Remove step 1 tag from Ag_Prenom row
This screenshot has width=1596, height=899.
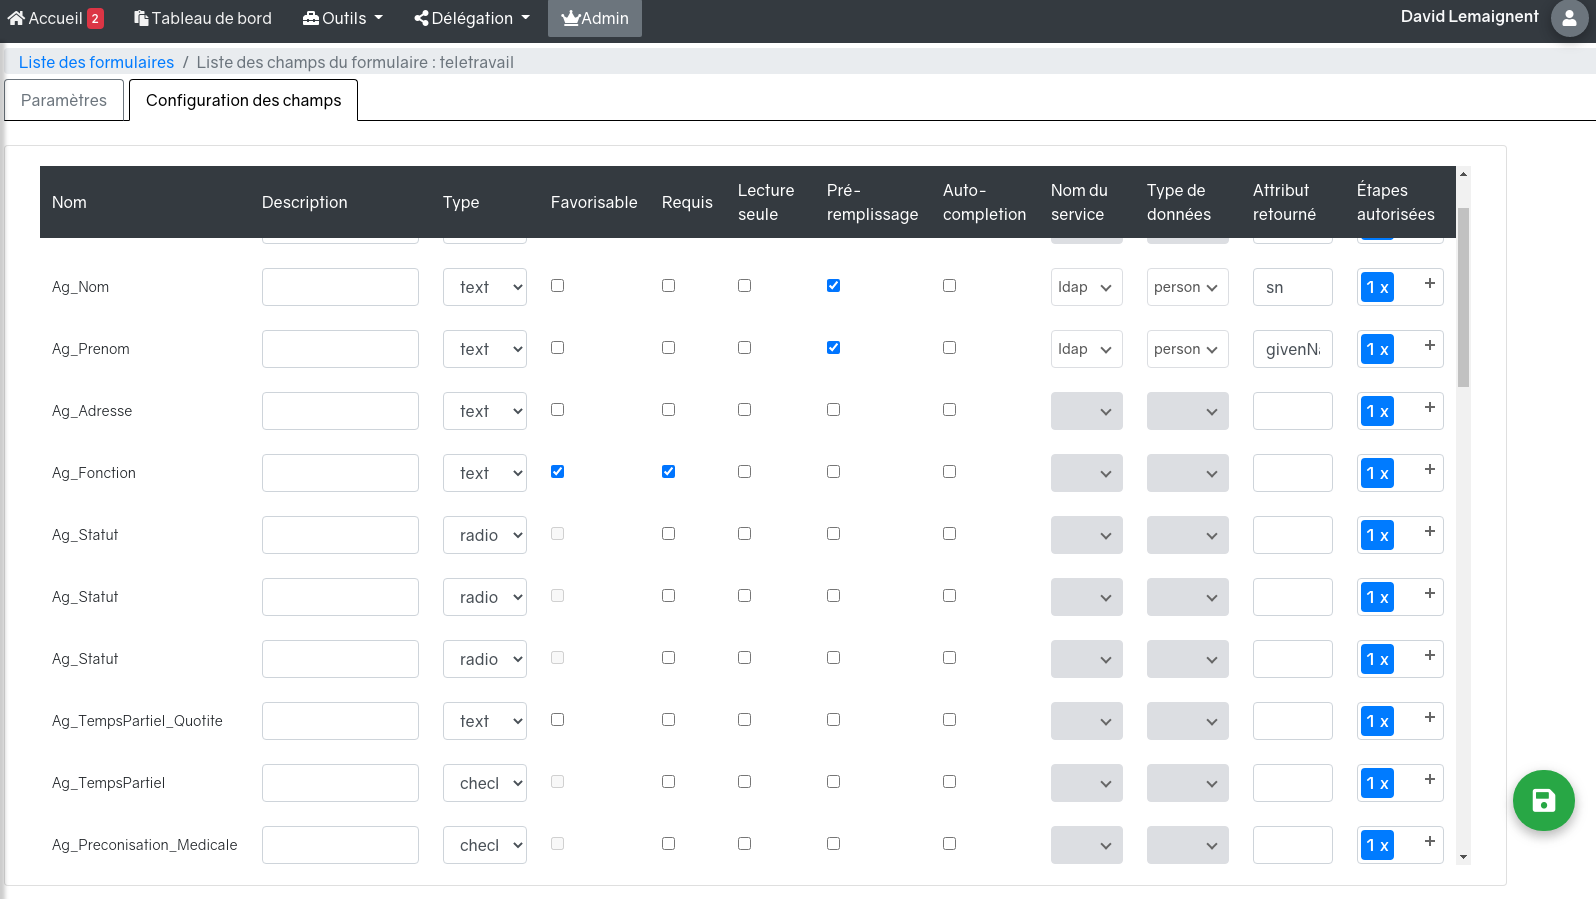[1385, 350]
